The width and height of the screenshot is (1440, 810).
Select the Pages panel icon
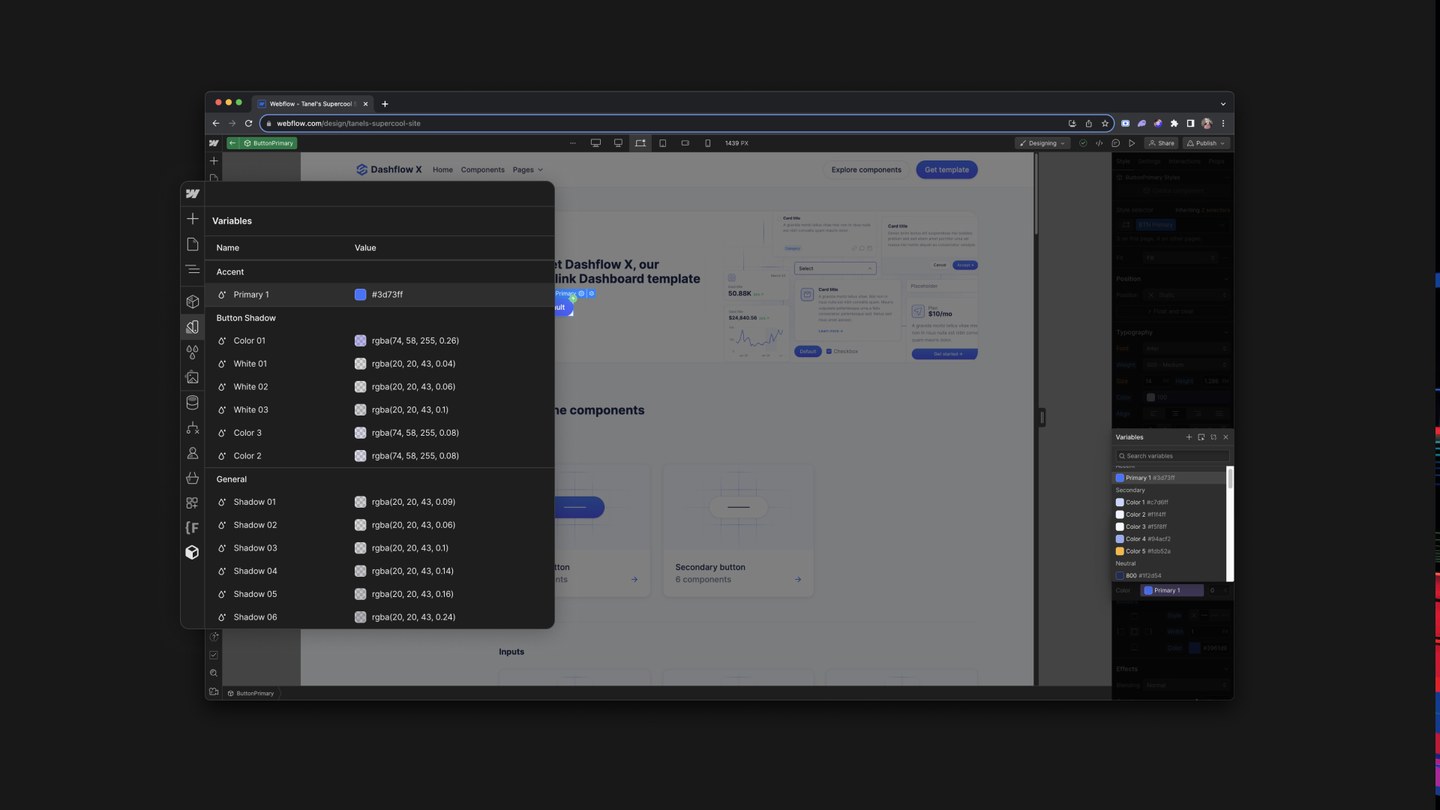tap(192, 243)
